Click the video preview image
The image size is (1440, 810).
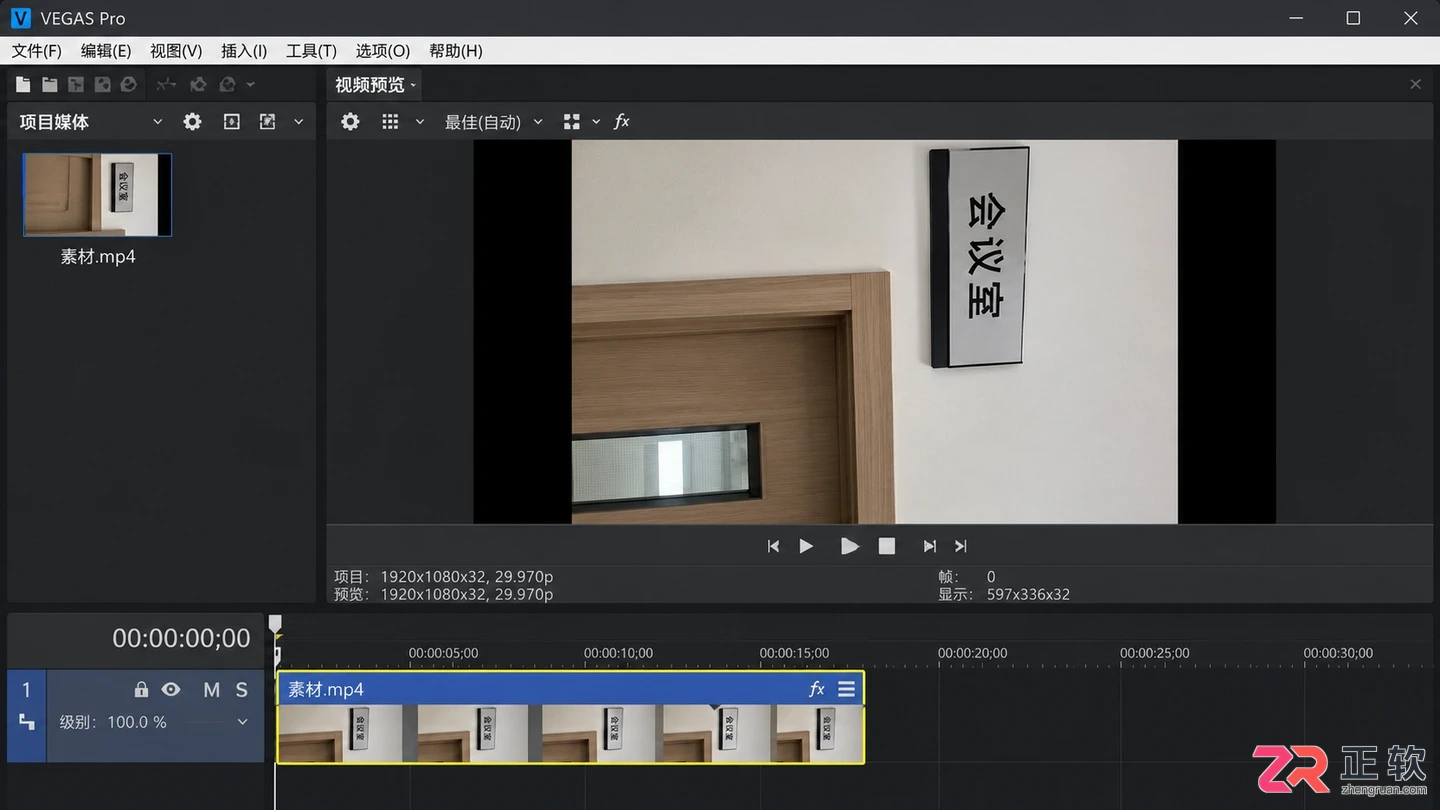click(875, 331)
